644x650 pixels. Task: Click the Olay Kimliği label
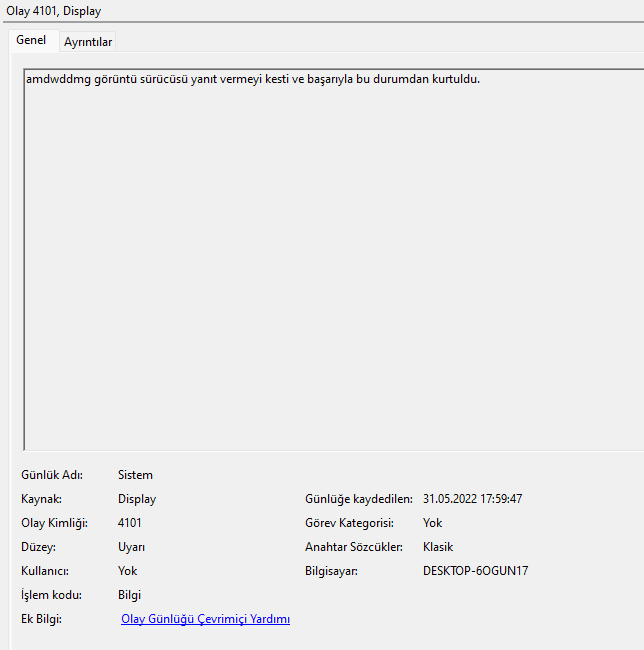pos(54,523)
